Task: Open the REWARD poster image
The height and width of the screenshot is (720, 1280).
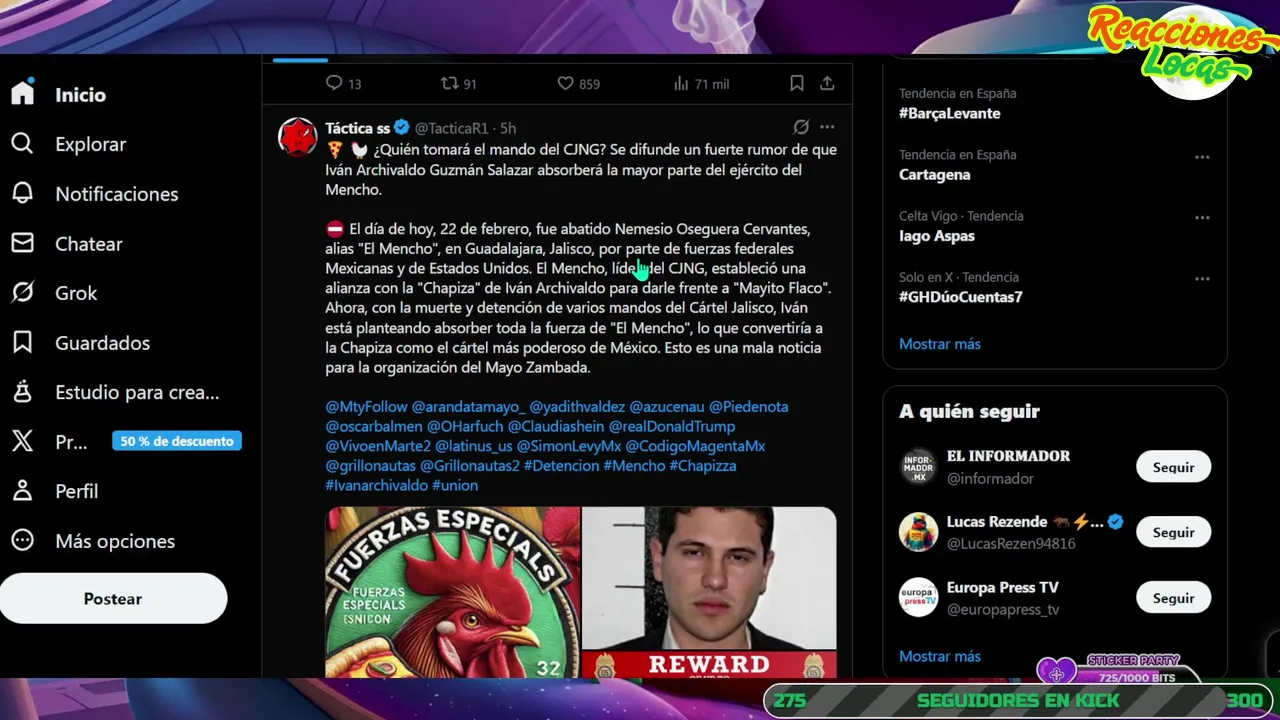Action: (709, 592)
